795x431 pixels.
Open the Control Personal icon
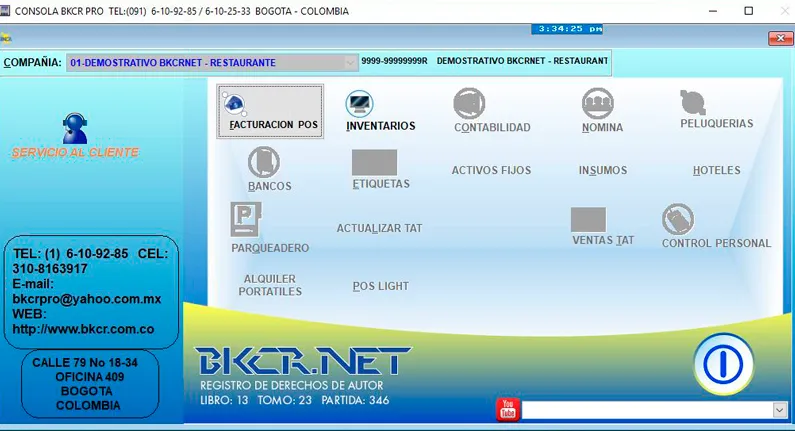(x=678, y=219)
